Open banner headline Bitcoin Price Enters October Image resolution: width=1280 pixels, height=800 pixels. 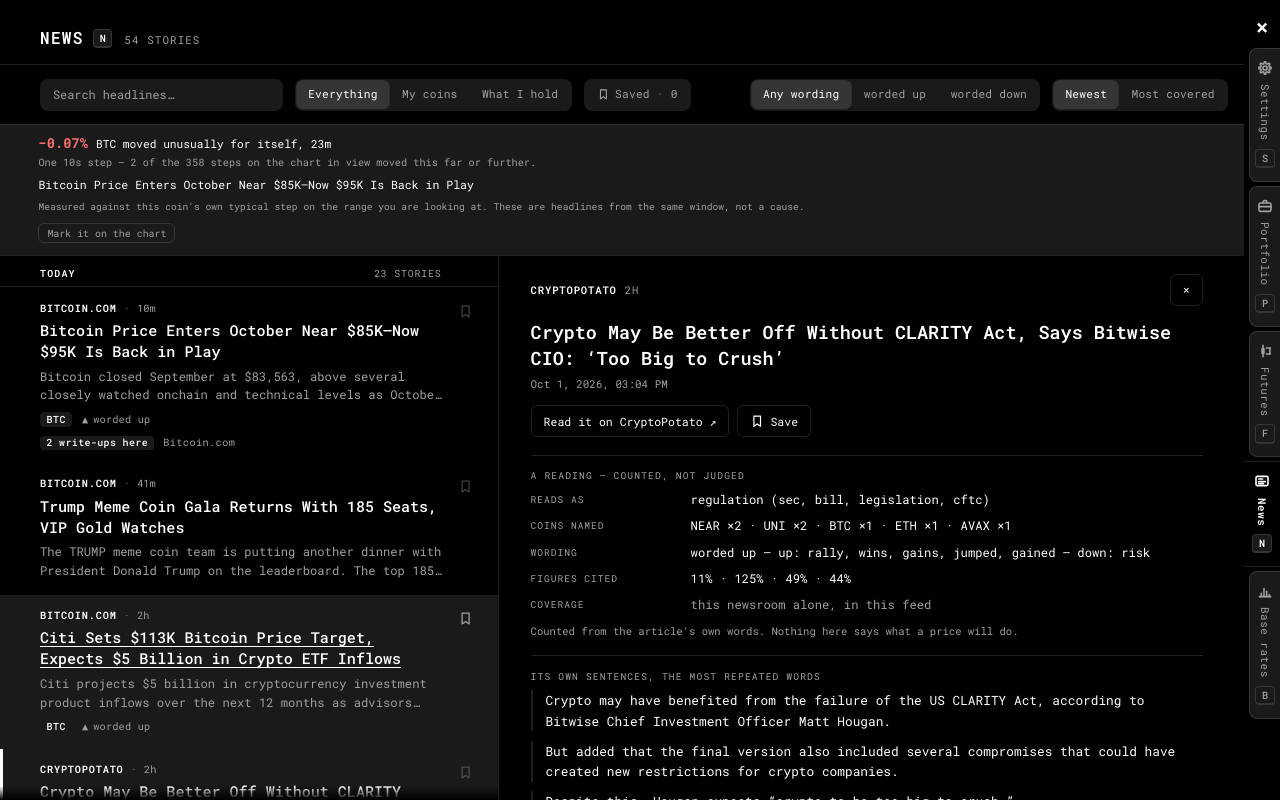[x=256, y=185]
